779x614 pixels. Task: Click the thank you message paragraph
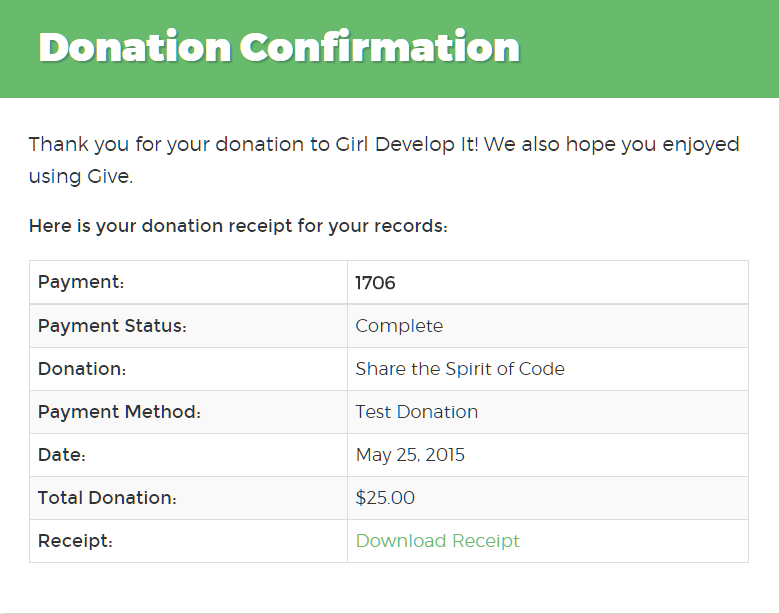pos(384,160)
